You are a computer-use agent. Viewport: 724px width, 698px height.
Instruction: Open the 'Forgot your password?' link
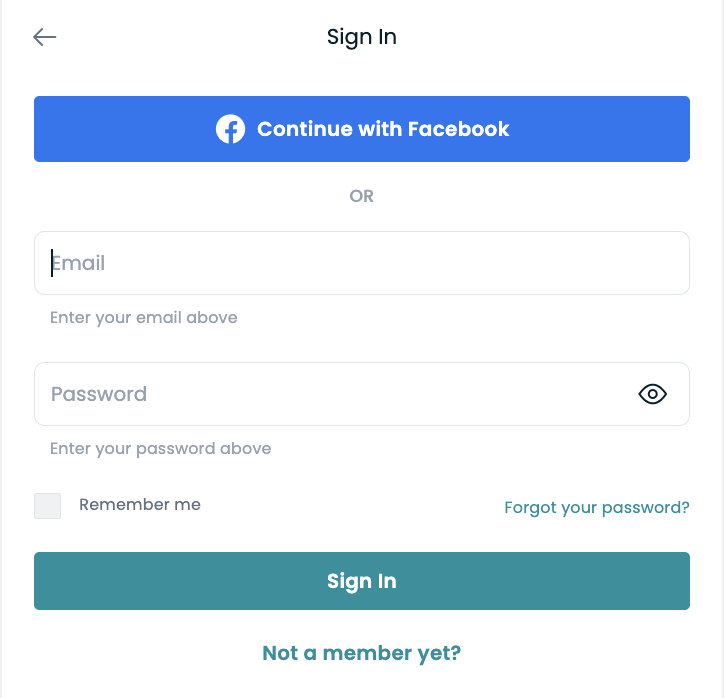pos(596,507)
